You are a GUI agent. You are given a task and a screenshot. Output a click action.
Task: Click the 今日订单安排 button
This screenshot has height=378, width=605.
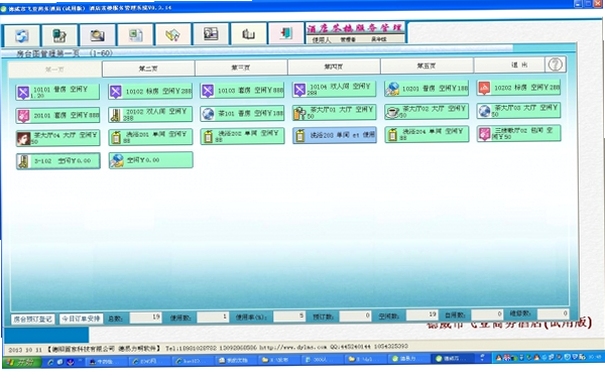tap(81, 319)
